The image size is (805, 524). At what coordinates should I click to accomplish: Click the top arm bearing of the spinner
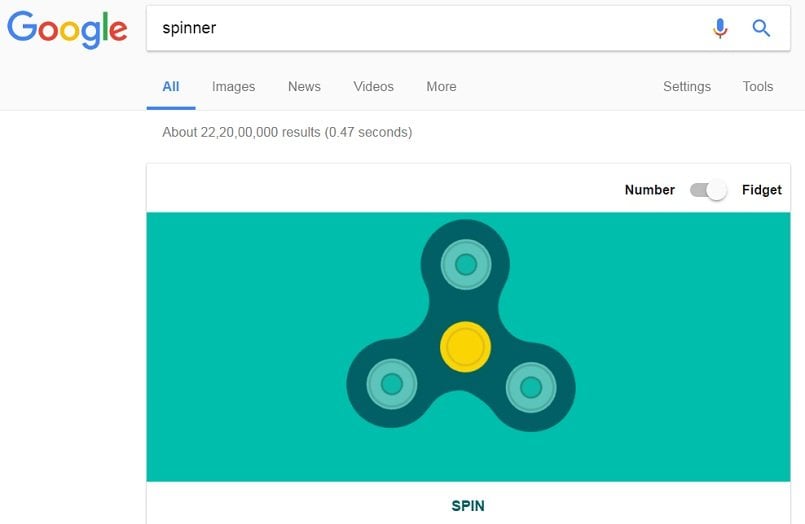[x=466, y=265]
